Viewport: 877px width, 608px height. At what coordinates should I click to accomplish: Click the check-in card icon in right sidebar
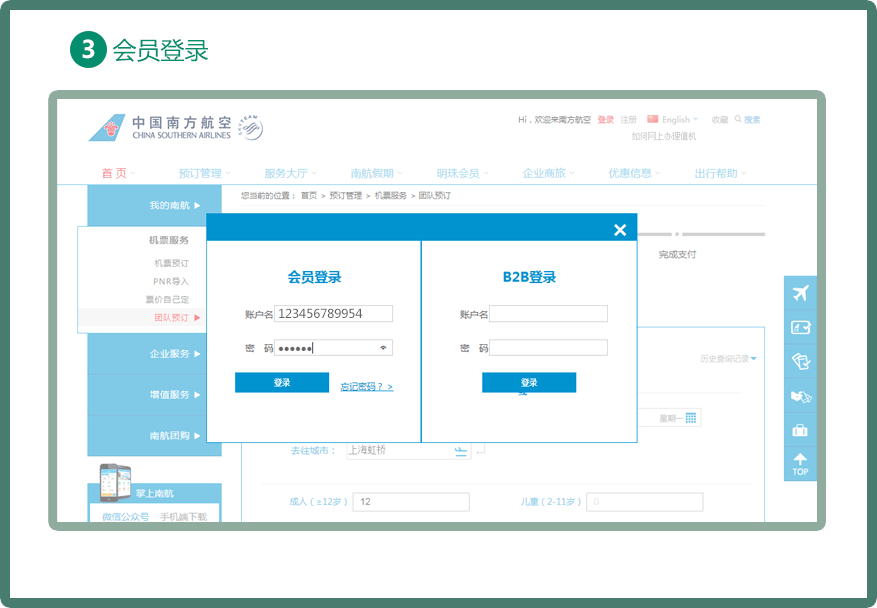[x=800, y=327]
